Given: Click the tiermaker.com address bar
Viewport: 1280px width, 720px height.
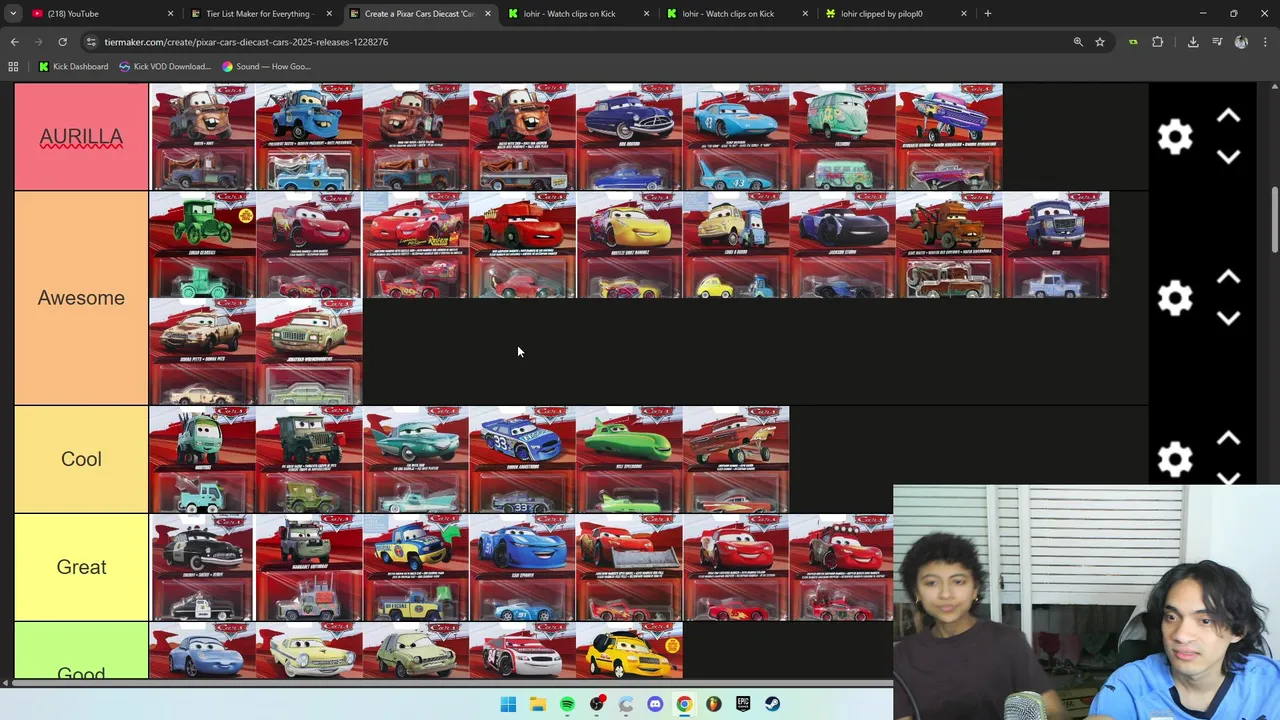Looking at the screenshot, I should click(x=580, y=42).
